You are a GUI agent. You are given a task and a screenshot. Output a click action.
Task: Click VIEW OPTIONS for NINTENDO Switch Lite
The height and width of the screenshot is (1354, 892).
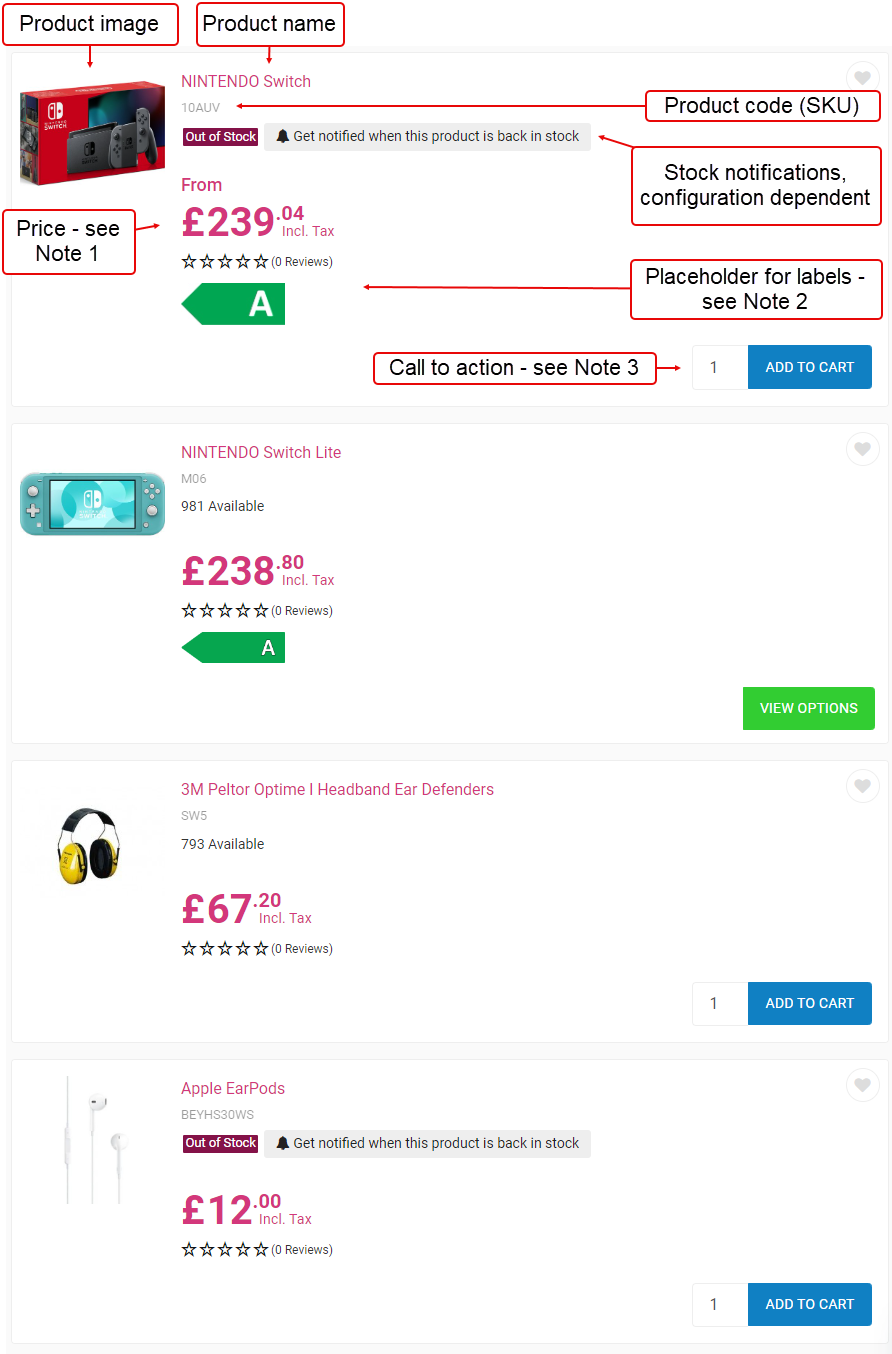[x=808, y=708]
